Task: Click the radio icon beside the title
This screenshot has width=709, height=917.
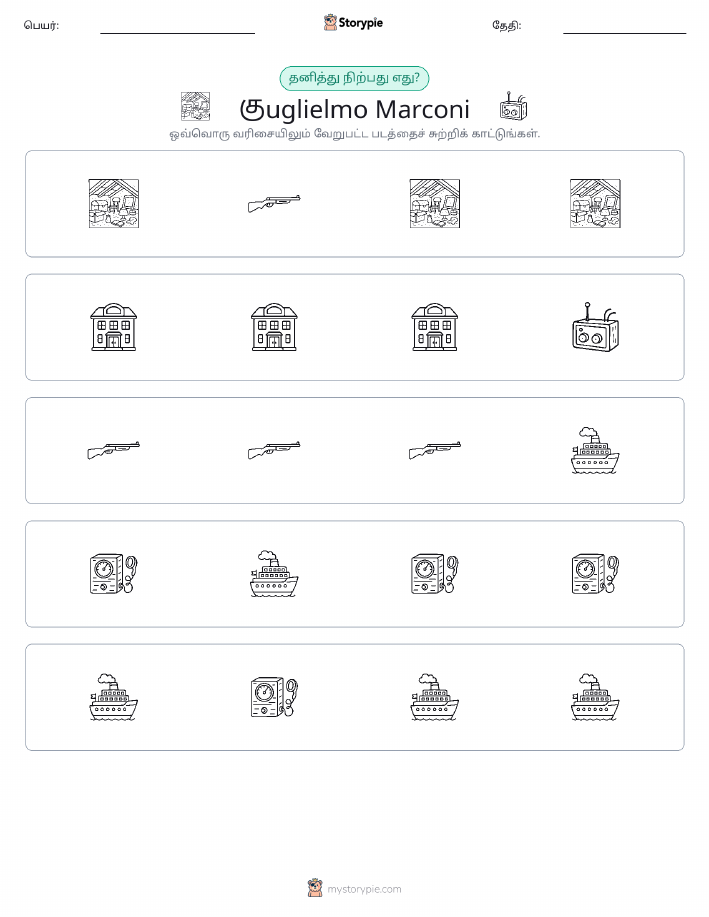Action: pos(513,106)
